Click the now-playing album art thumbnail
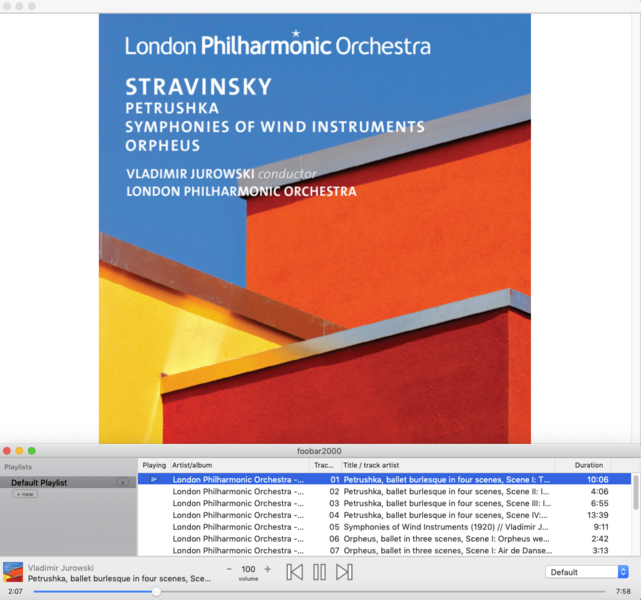Image resolution: width=641 pixels, height=600 pixels. point(13,573)
